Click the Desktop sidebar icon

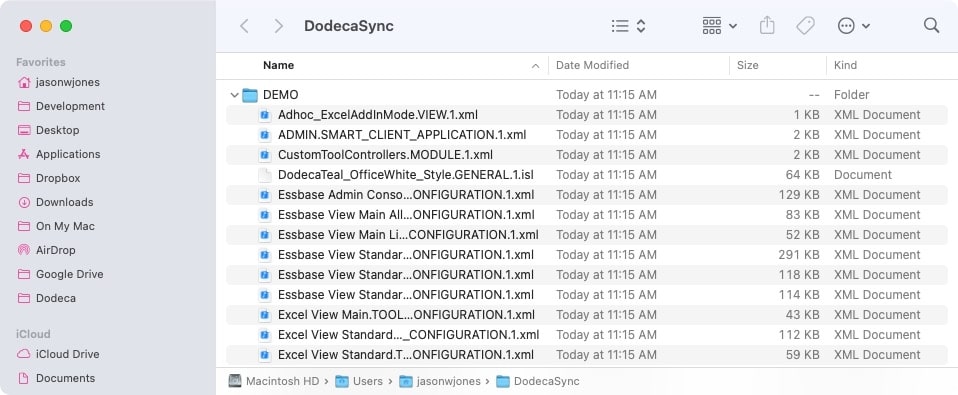24,130
